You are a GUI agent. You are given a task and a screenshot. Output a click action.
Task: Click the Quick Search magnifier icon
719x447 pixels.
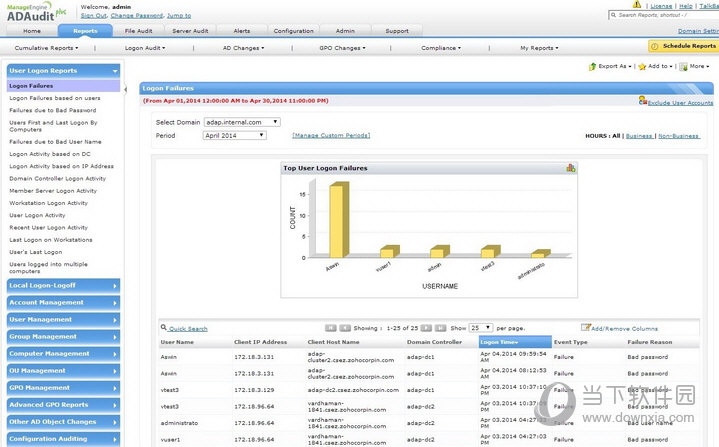click(x=164, y=327)
